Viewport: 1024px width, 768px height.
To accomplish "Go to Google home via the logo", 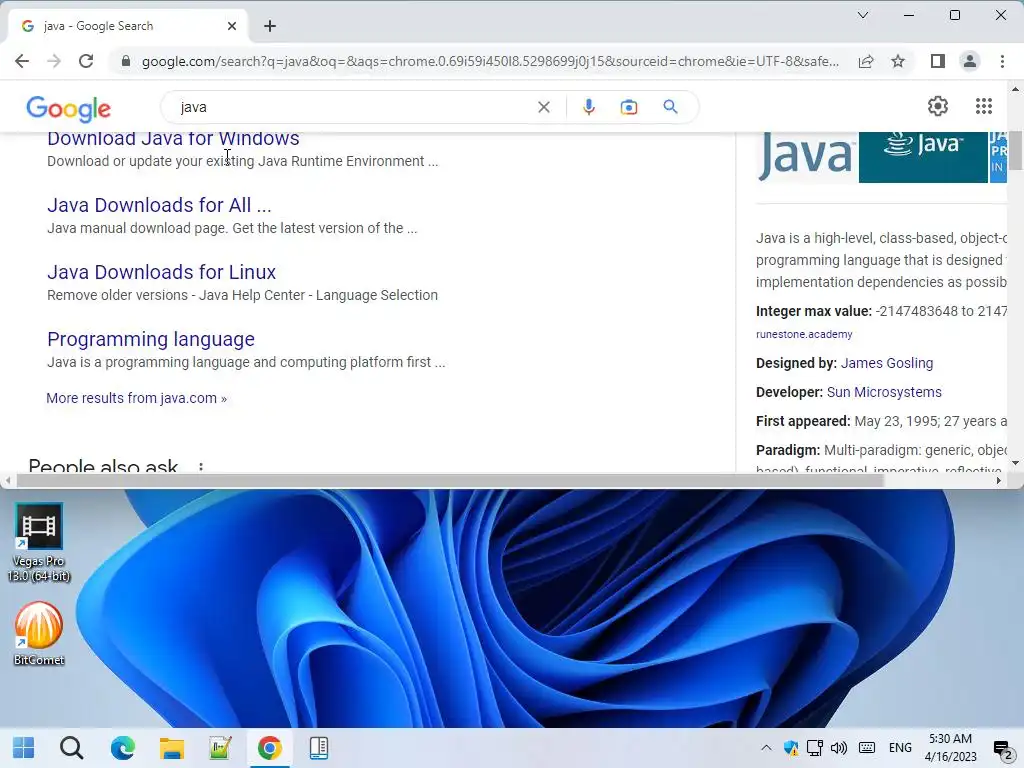I will 69,108.
